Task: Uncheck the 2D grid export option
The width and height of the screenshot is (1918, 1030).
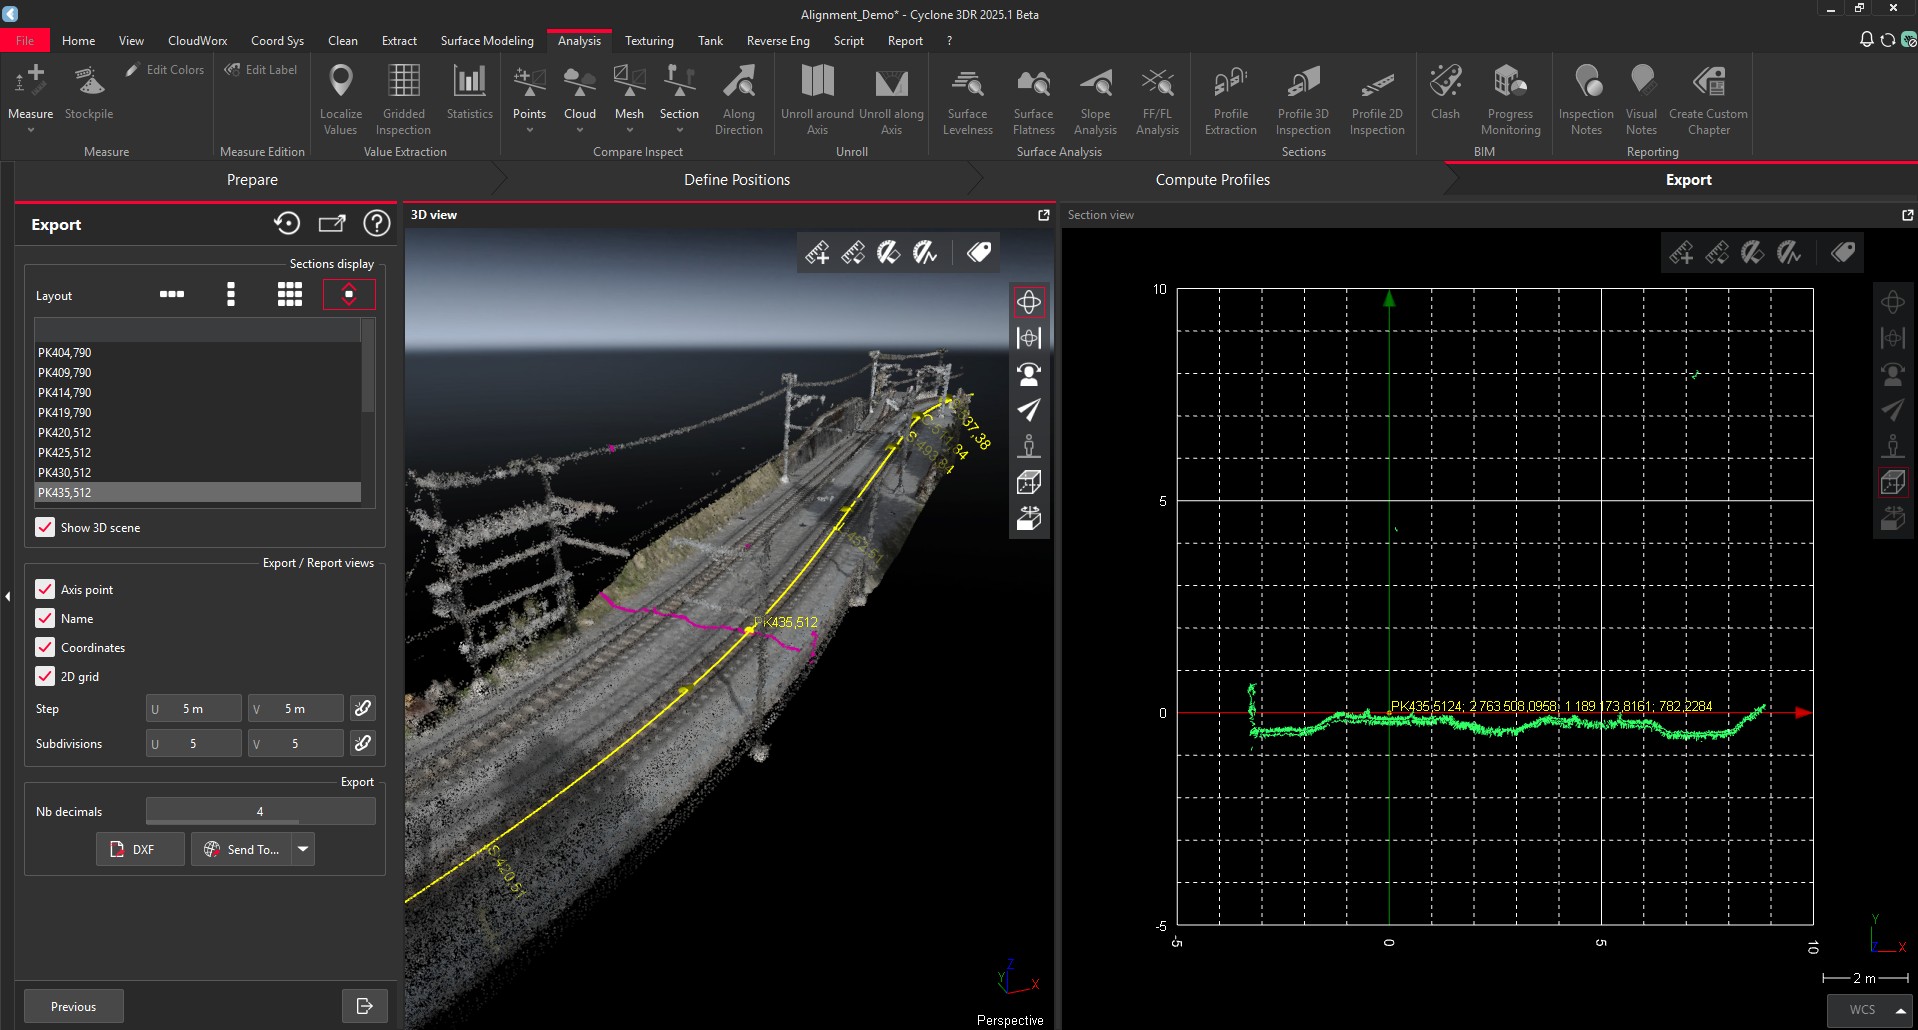Action: tap(44, 676)
